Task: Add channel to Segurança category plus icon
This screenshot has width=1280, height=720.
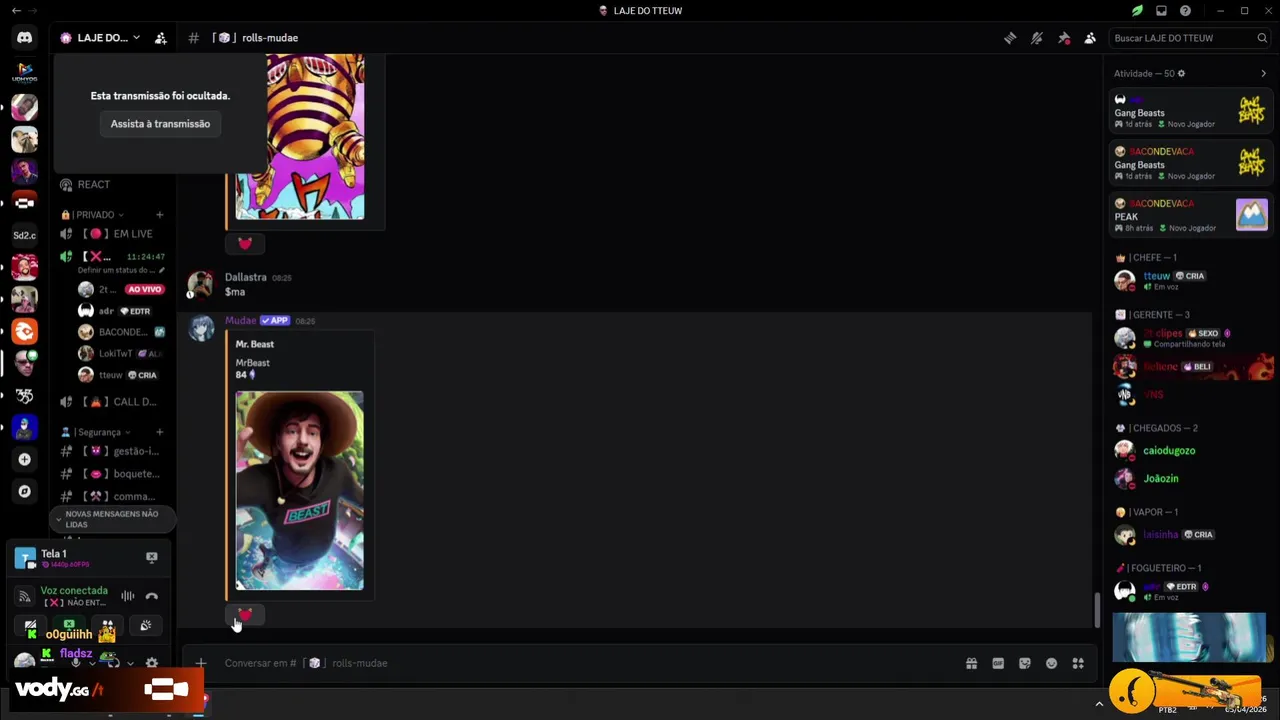Action: tap(159, 432)
